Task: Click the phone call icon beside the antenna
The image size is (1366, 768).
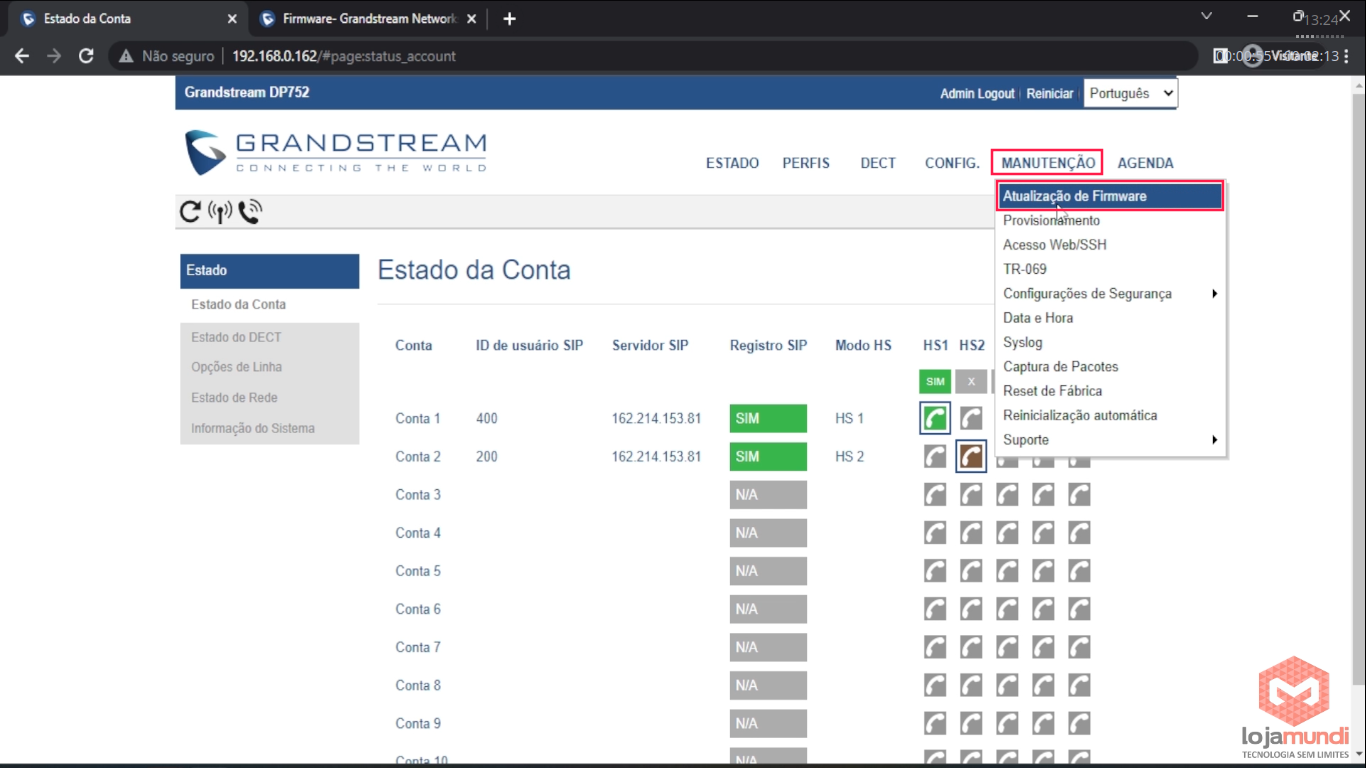Action: (250, 212)
